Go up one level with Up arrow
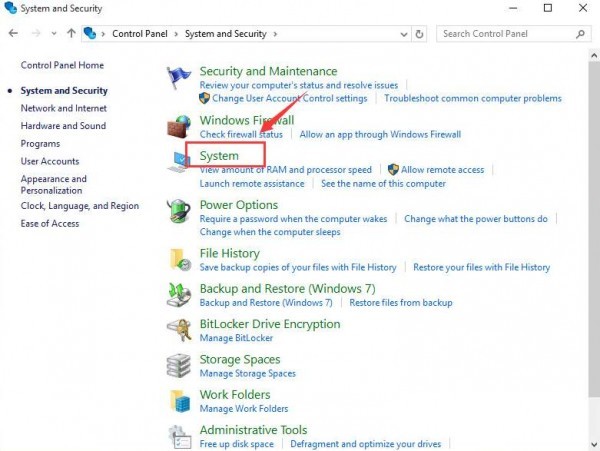Viewport: 600px width, 451px height. [71, 33]
